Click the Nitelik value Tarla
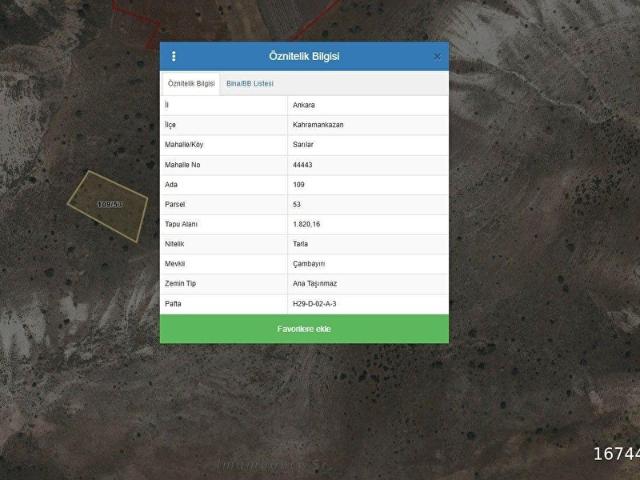 point(301,244)
